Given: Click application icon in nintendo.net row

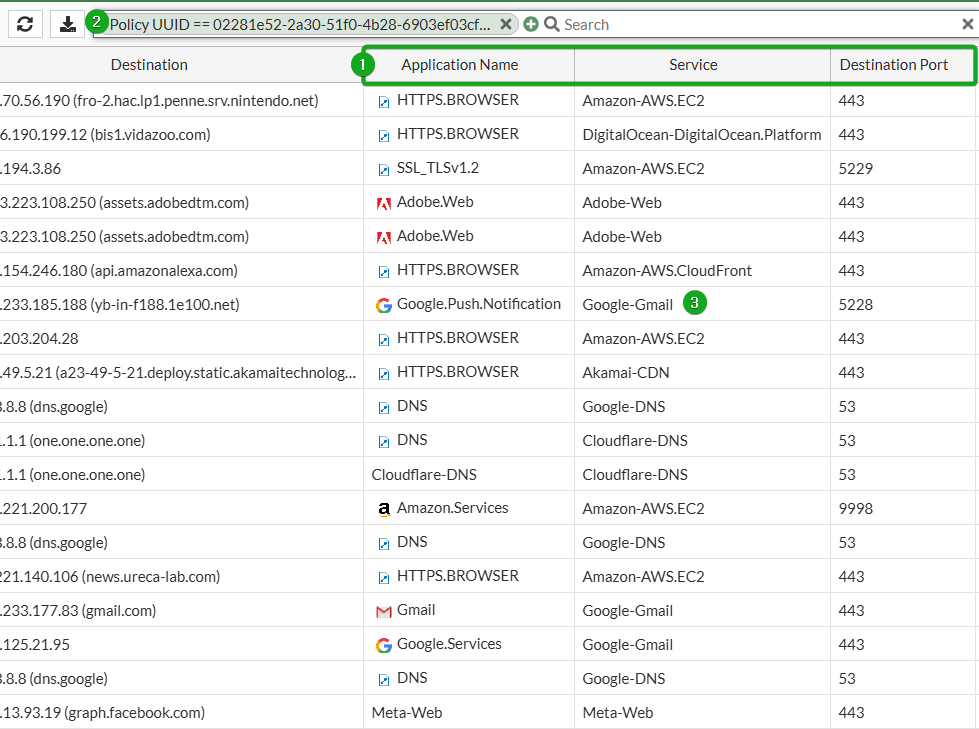Looking at the screenshot, I should pos(383,101).
